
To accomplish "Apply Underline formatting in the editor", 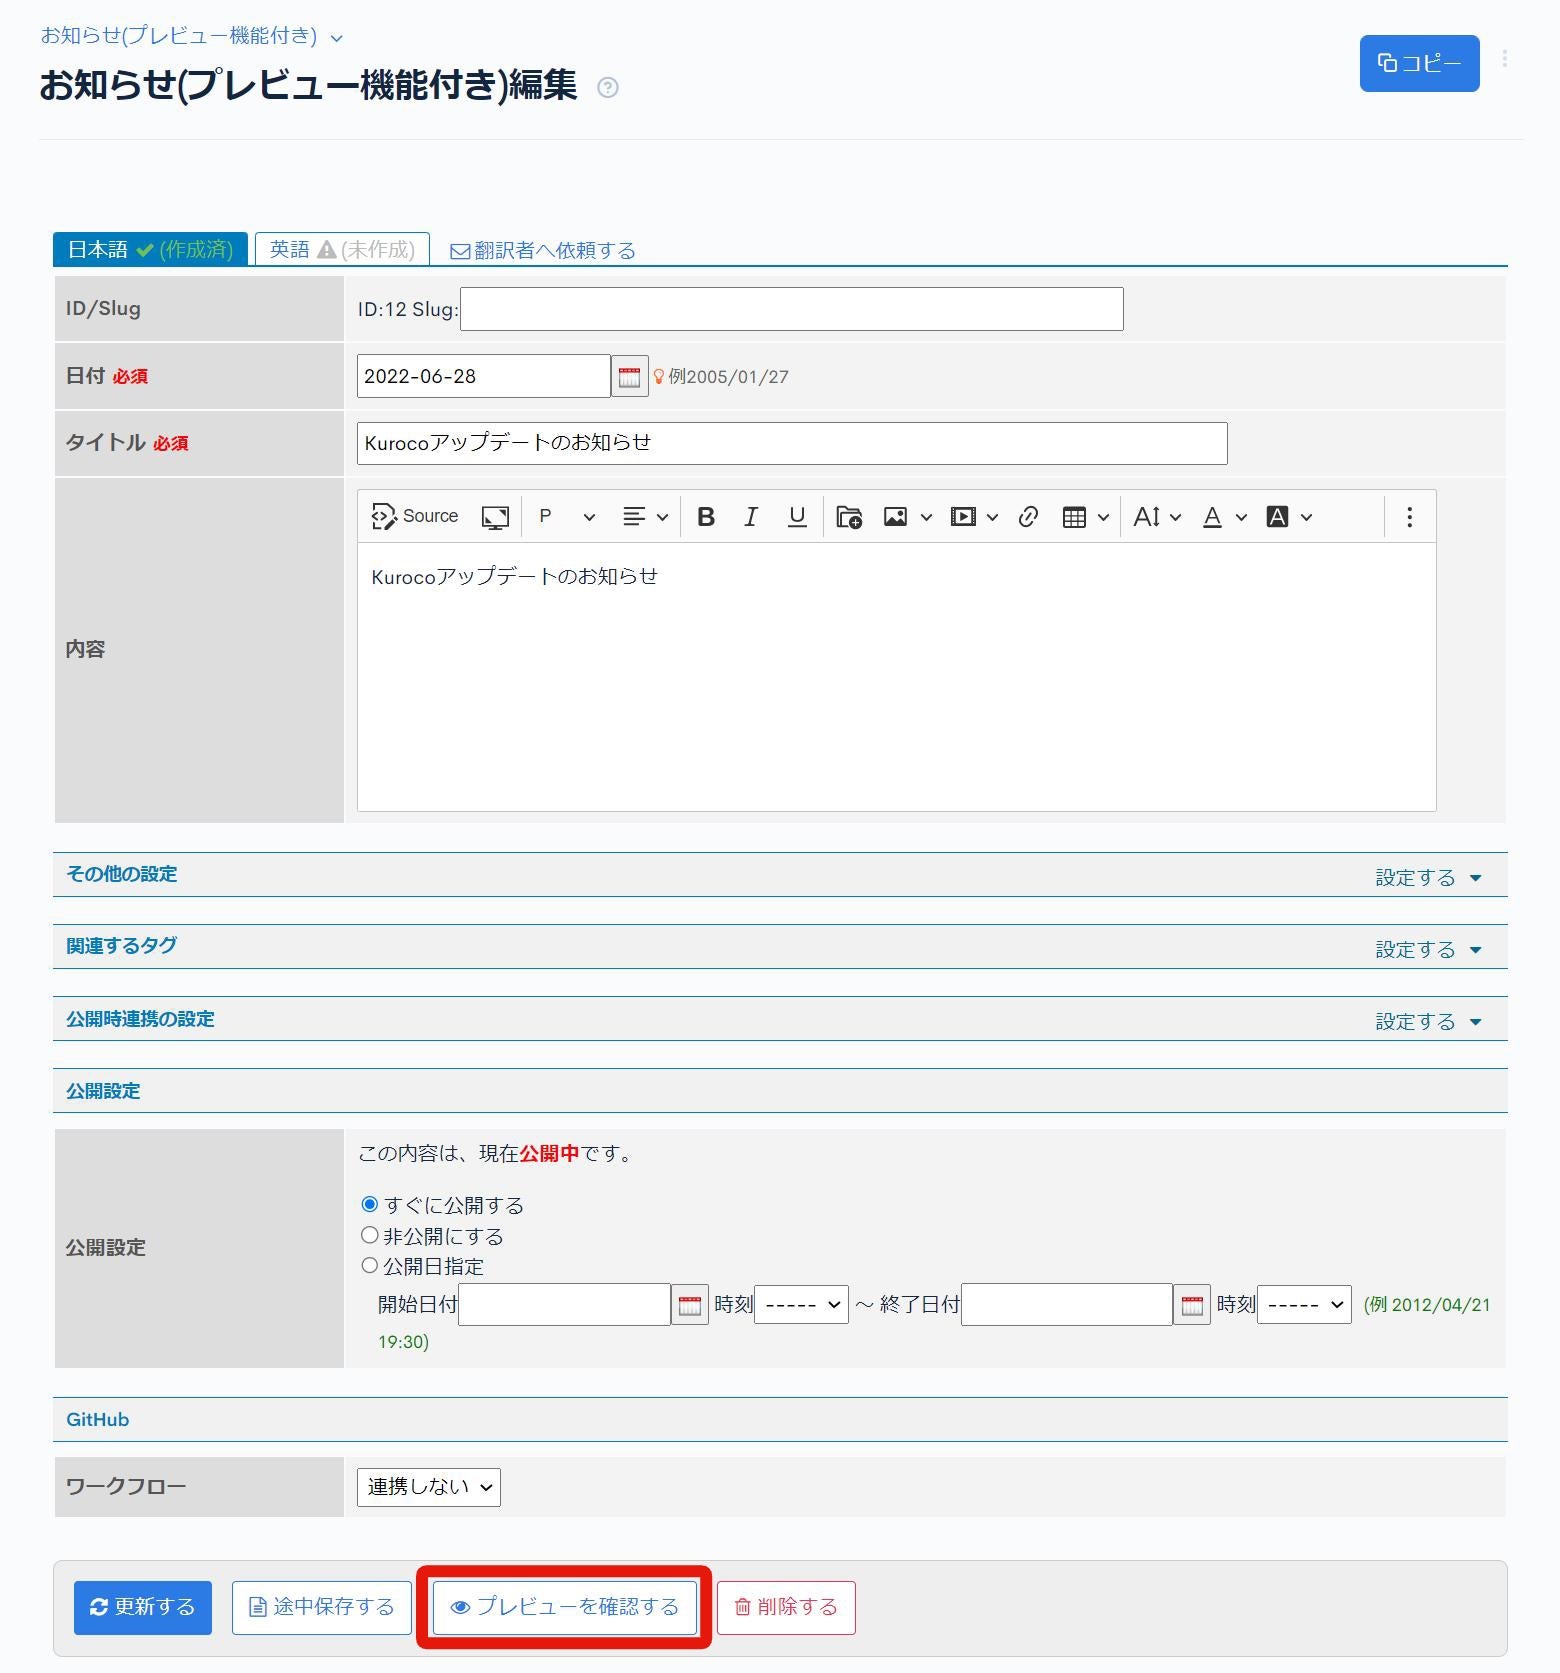I will click(x=797, y=517).
